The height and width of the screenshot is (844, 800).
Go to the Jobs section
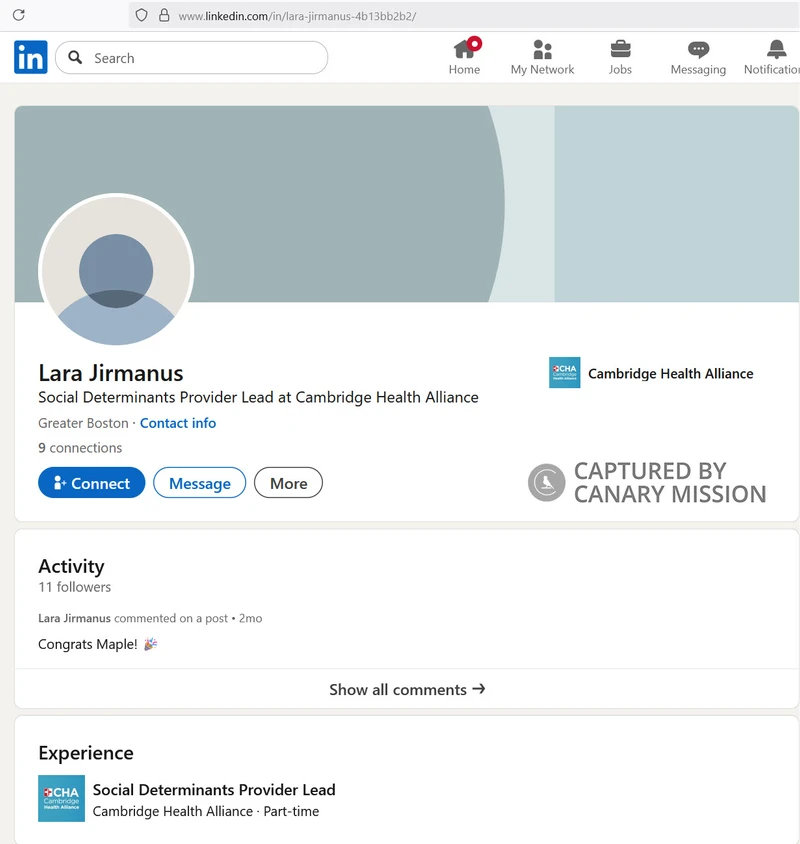[620, 57]
